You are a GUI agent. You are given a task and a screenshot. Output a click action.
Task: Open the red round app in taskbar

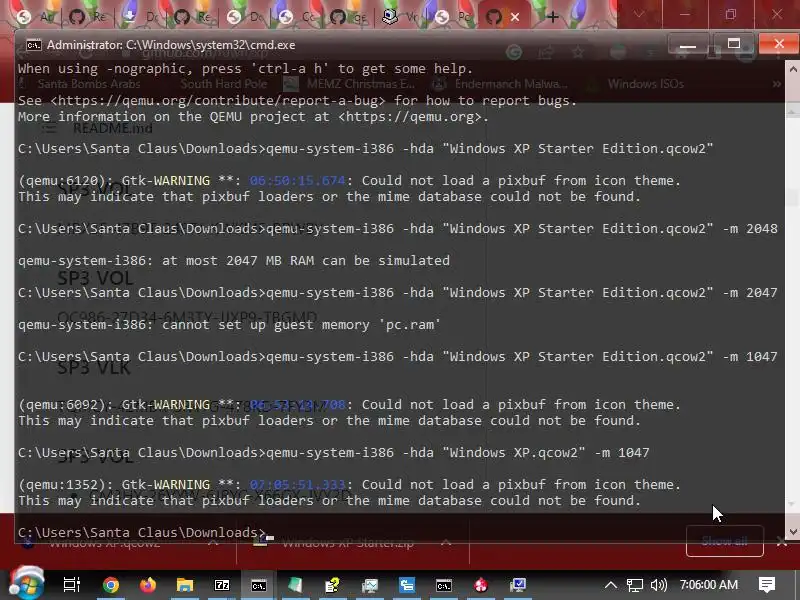click(x=481, y=585)
